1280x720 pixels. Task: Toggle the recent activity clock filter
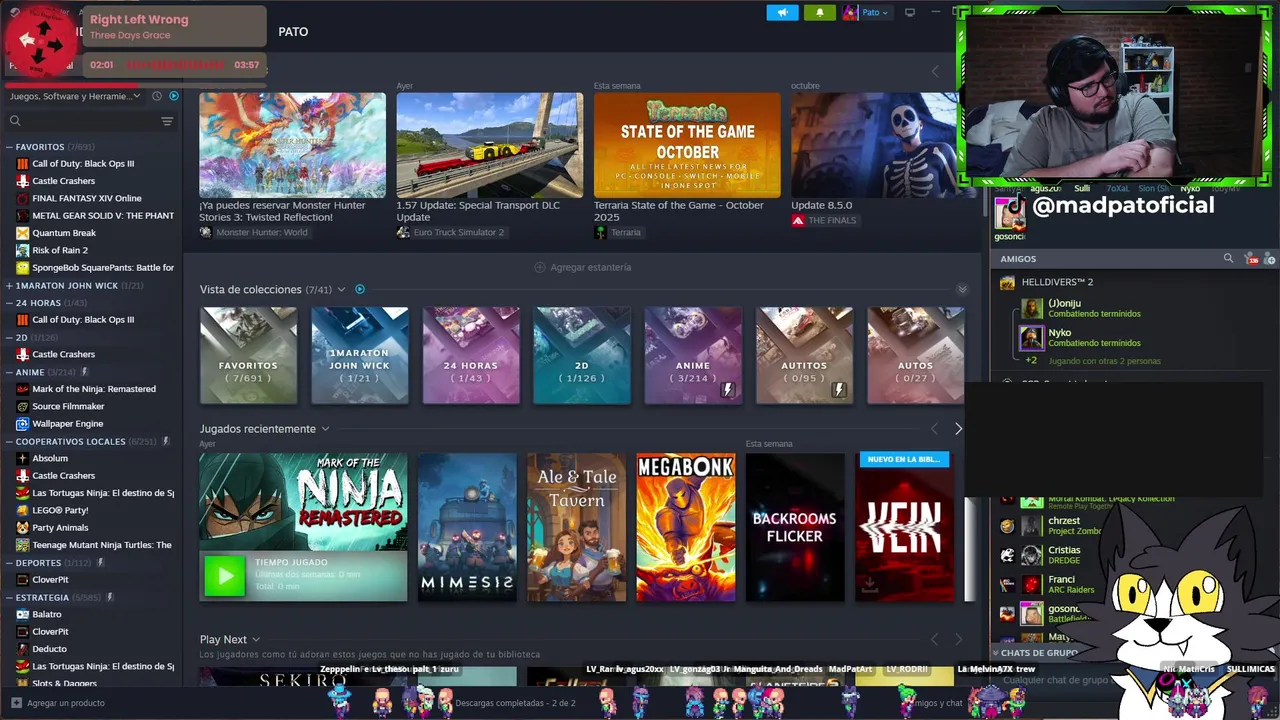click(x=157, y=96)
